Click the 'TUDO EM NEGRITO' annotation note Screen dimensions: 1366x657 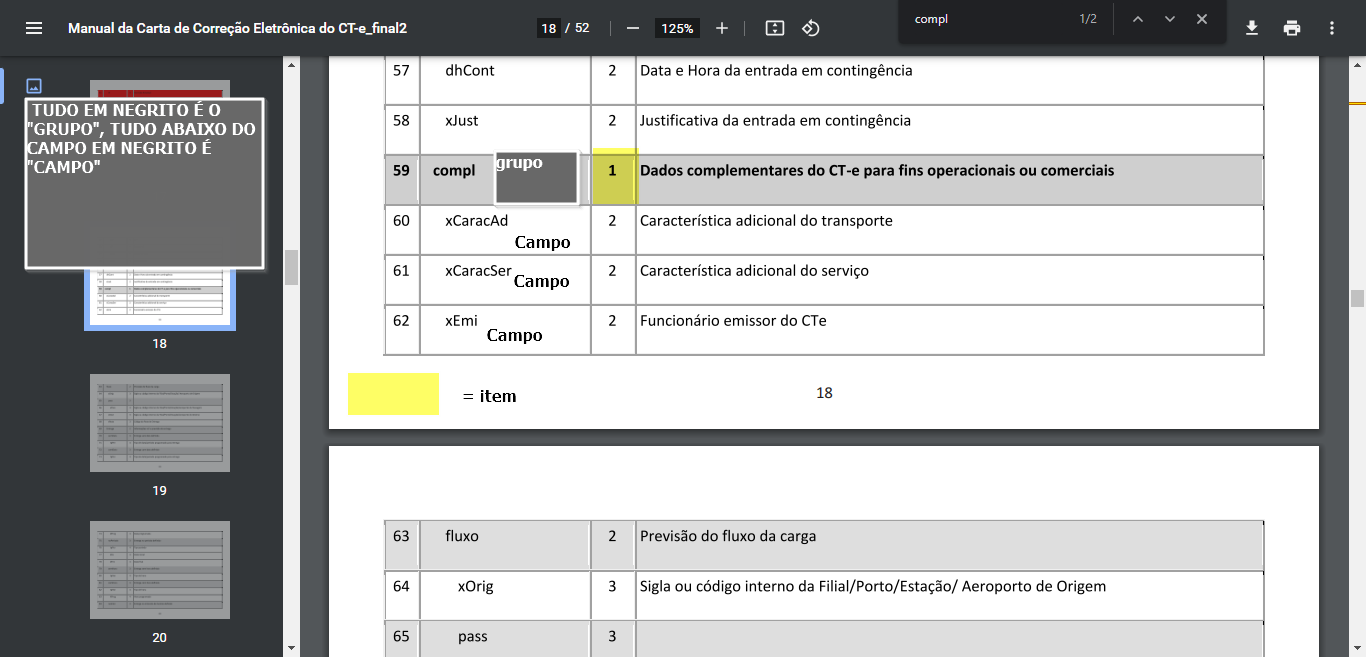click(144, 183)
